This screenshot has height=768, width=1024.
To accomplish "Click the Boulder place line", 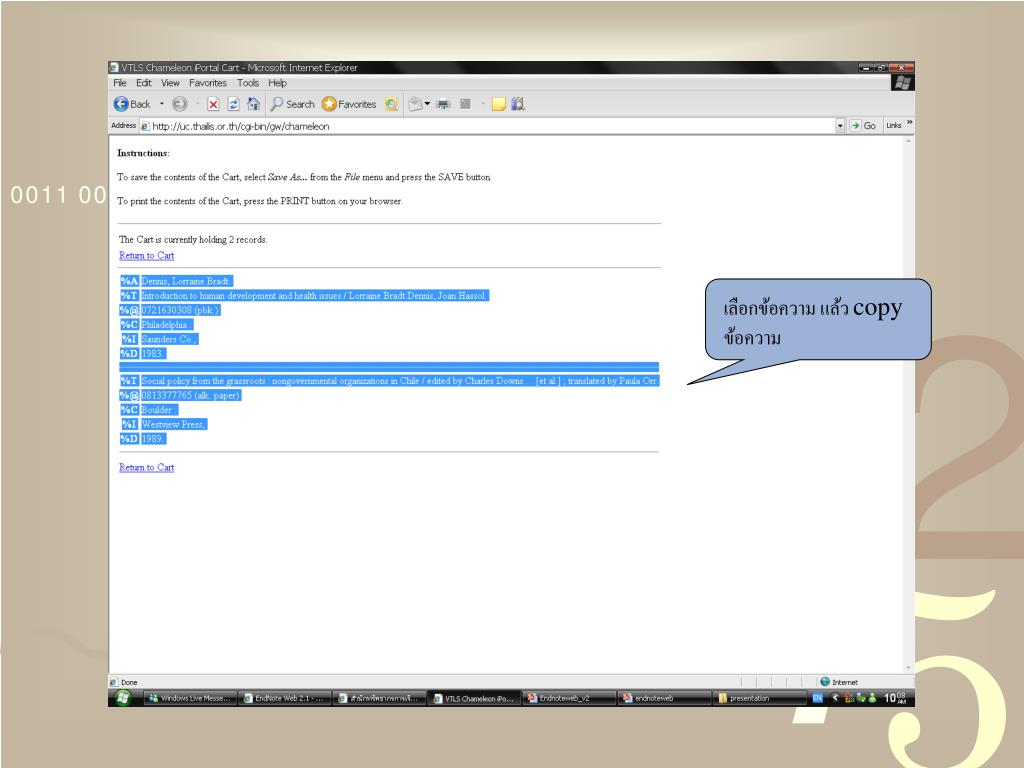I will 159,409.
